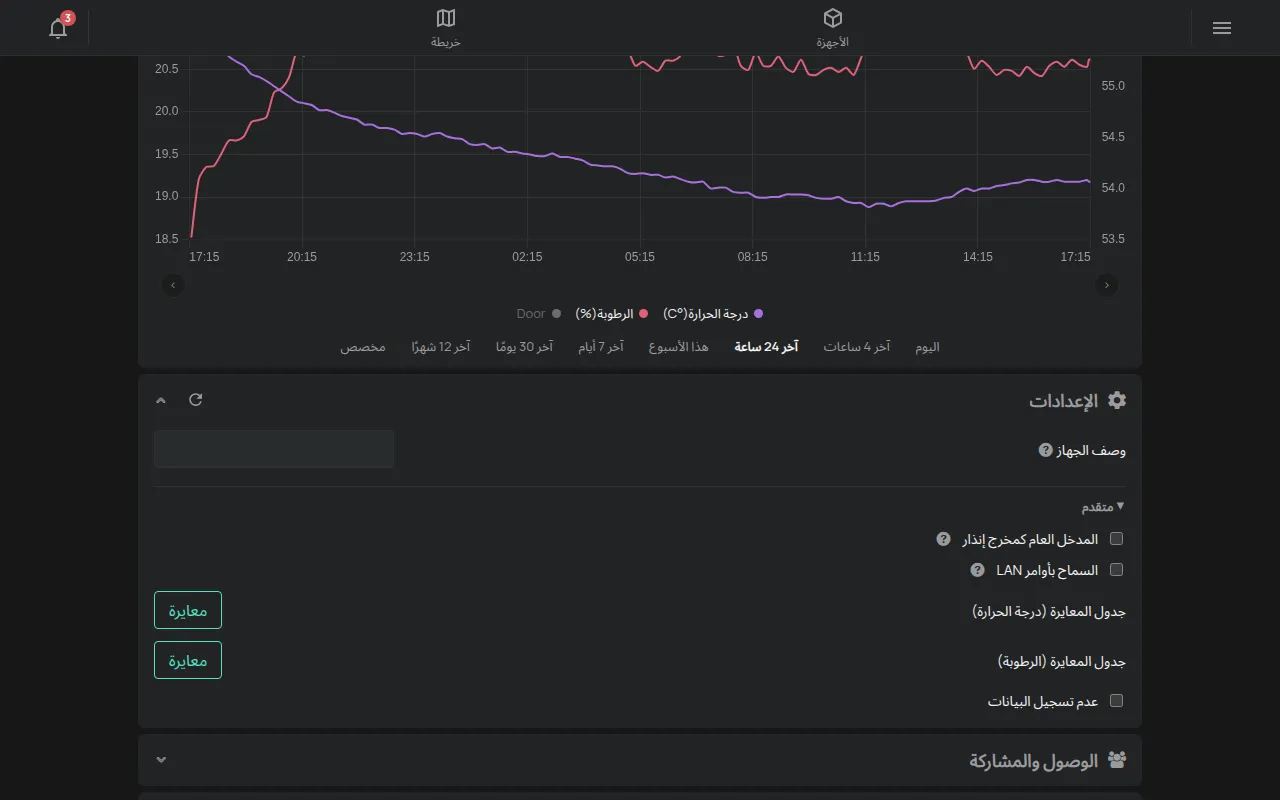Collapse the الإعدادات panel with the chevron

pyautogui.click(x=161, y=400)
